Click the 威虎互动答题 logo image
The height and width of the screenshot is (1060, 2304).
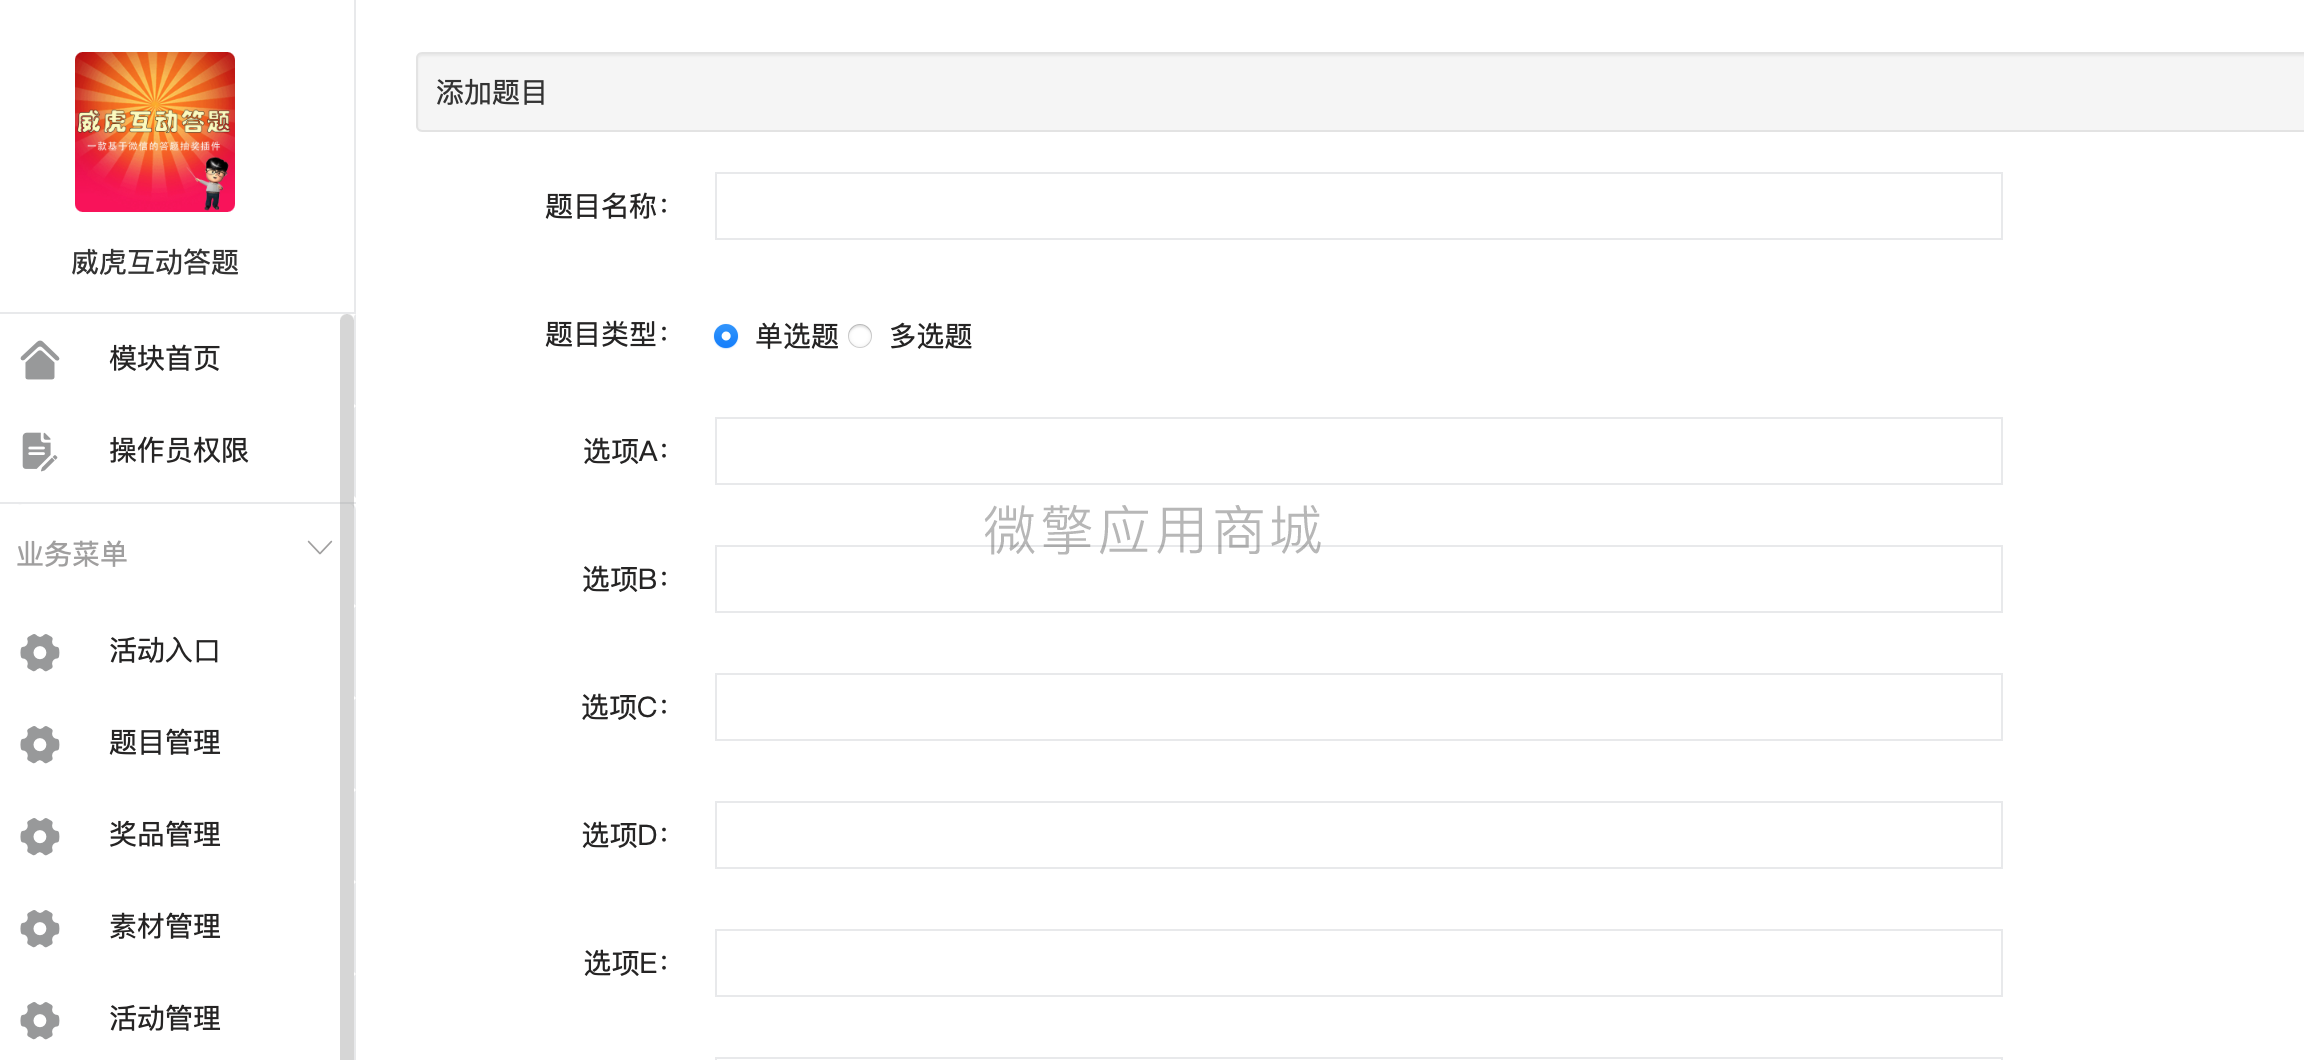[155, 132]
